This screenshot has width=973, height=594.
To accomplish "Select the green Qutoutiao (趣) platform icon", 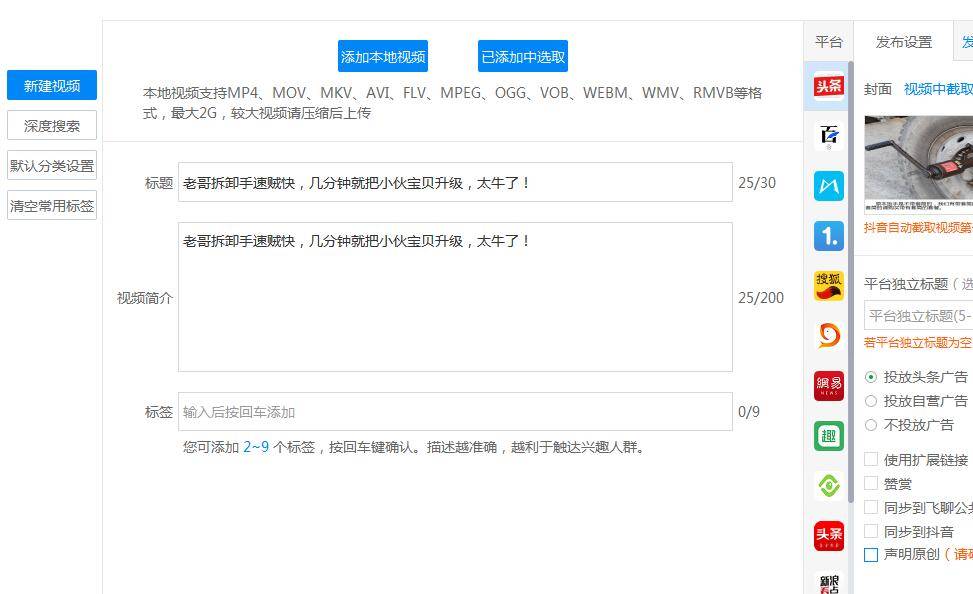I will click(828, 436).
